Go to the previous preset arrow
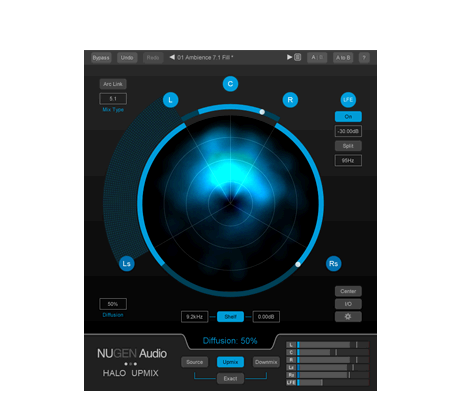 pyautogui.click(x=172, y=57)
